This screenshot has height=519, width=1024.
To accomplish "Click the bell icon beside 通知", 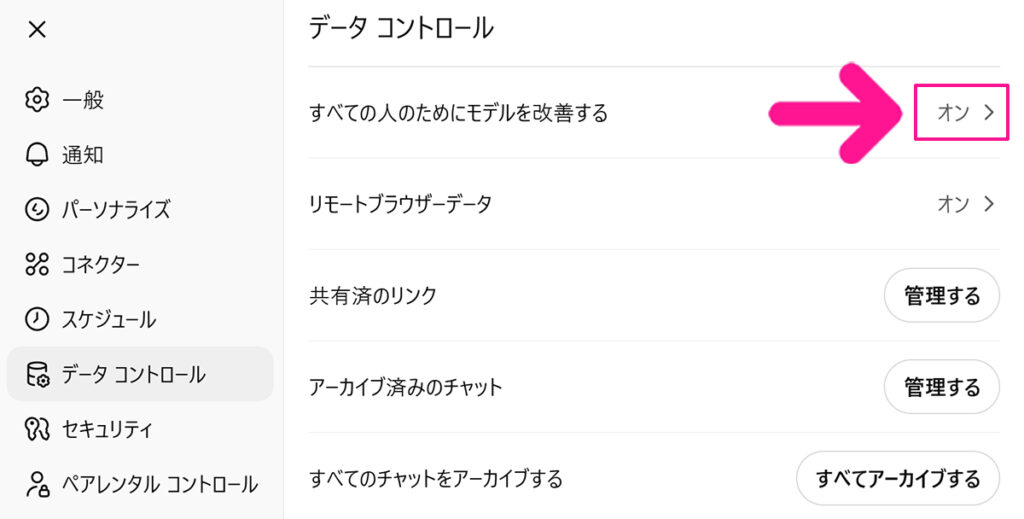I will coord(37,155).
